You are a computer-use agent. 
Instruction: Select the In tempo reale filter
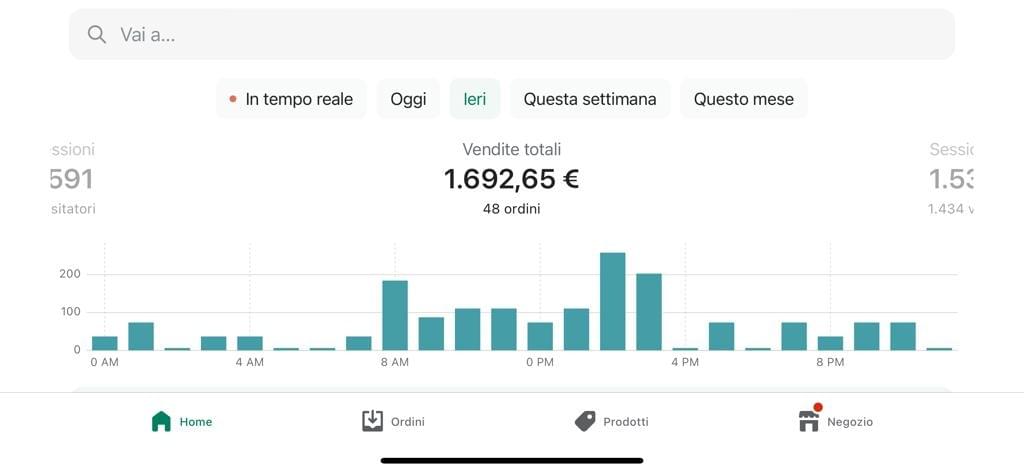click(291, 99)
